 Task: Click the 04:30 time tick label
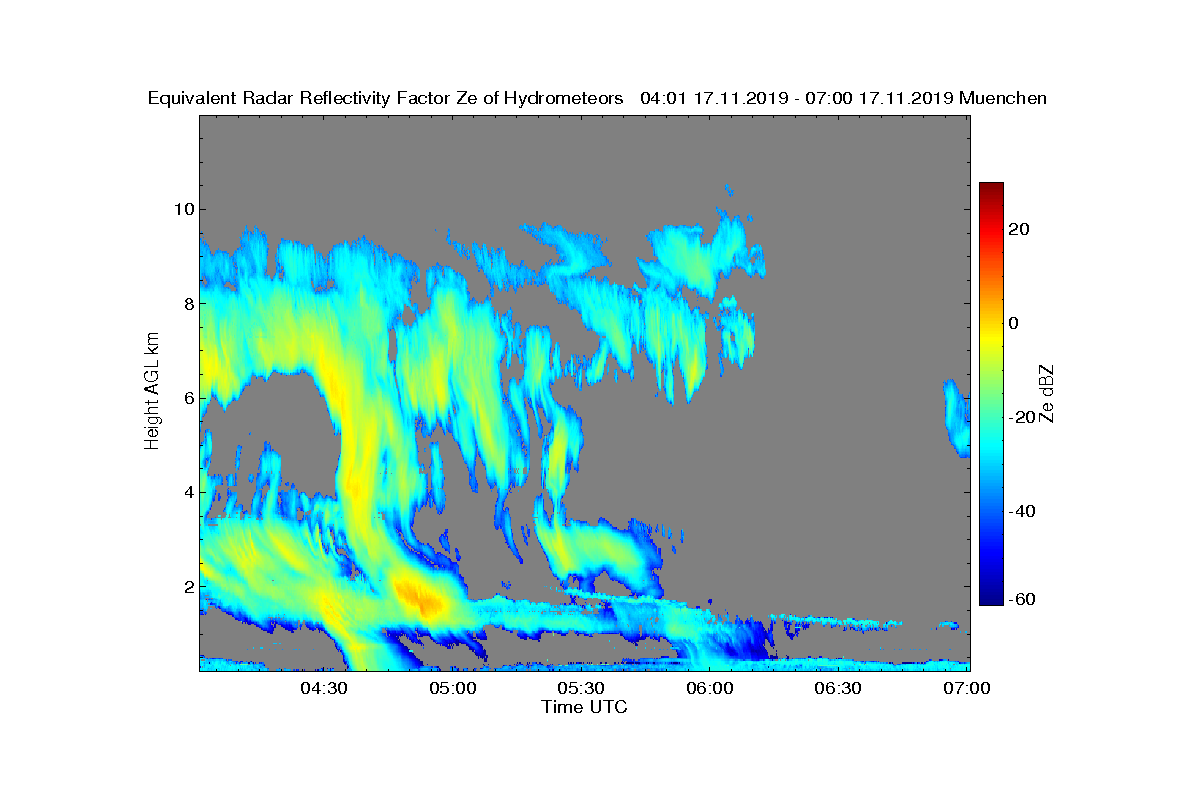(324, 688)
